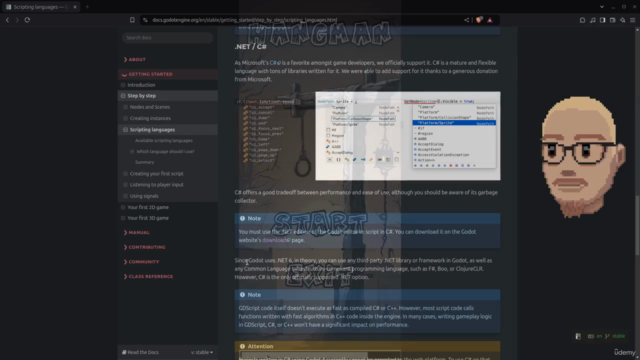Expand the Your first 3D game plus box
The width and height of the screenshot is (640, 360).
[123, 218]
